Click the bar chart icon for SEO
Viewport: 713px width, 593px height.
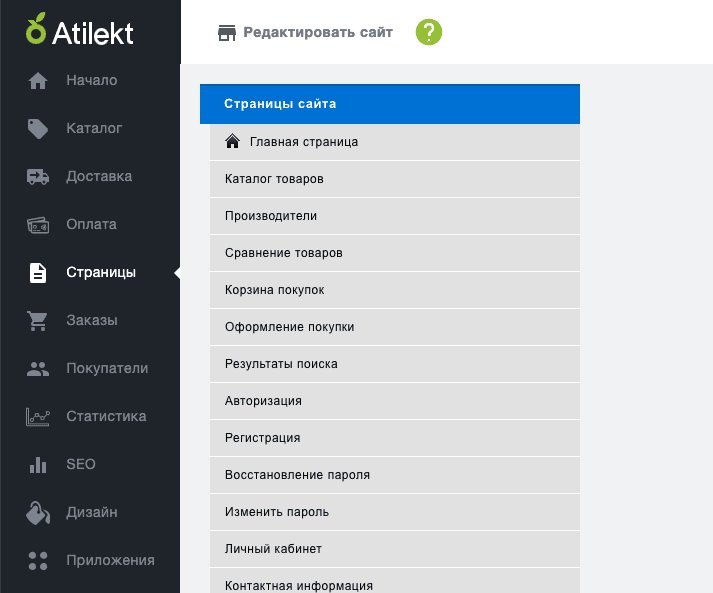[x=38, y=465]
